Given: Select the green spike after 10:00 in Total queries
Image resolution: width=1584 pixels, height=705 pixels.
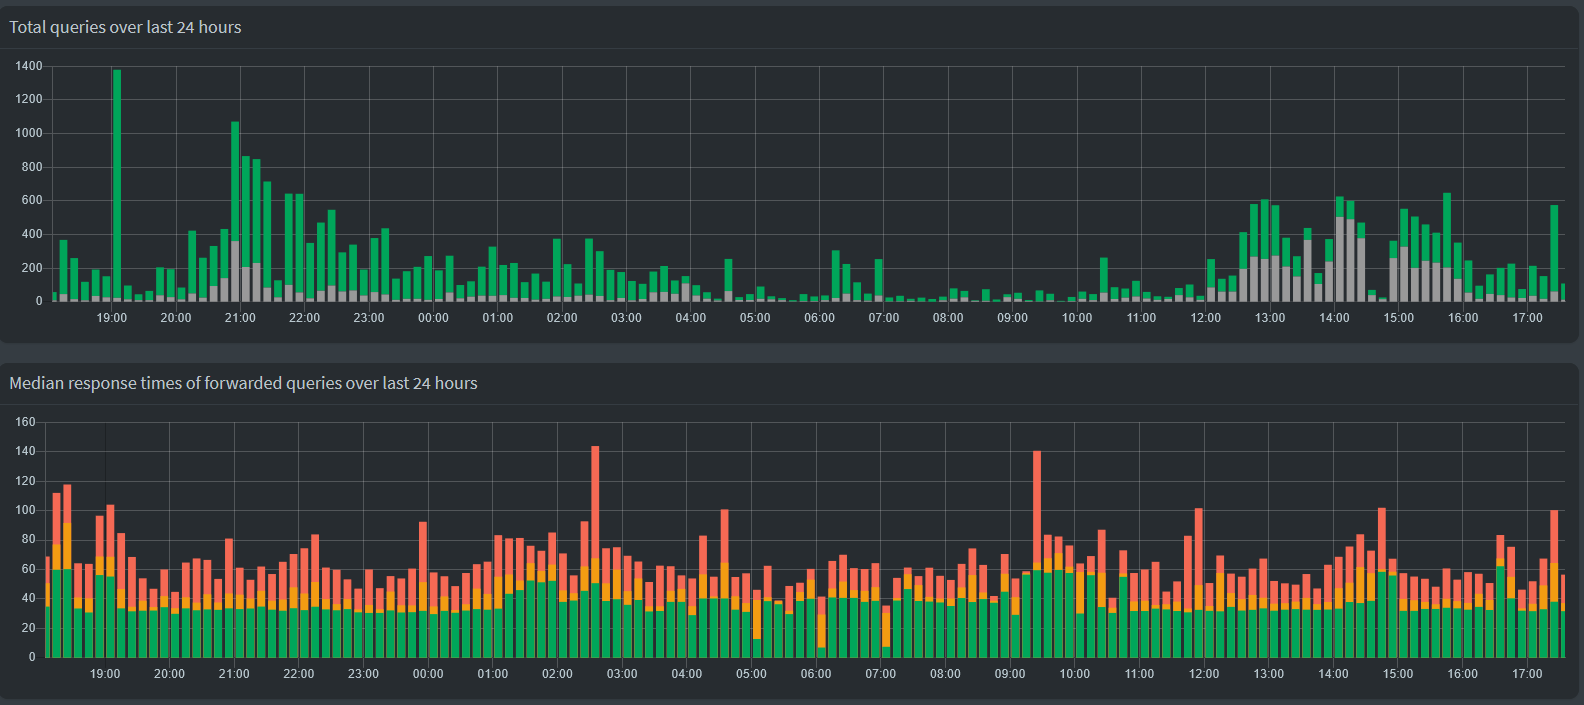Looking at the screenshot, I should click(x=1104, y=276).
